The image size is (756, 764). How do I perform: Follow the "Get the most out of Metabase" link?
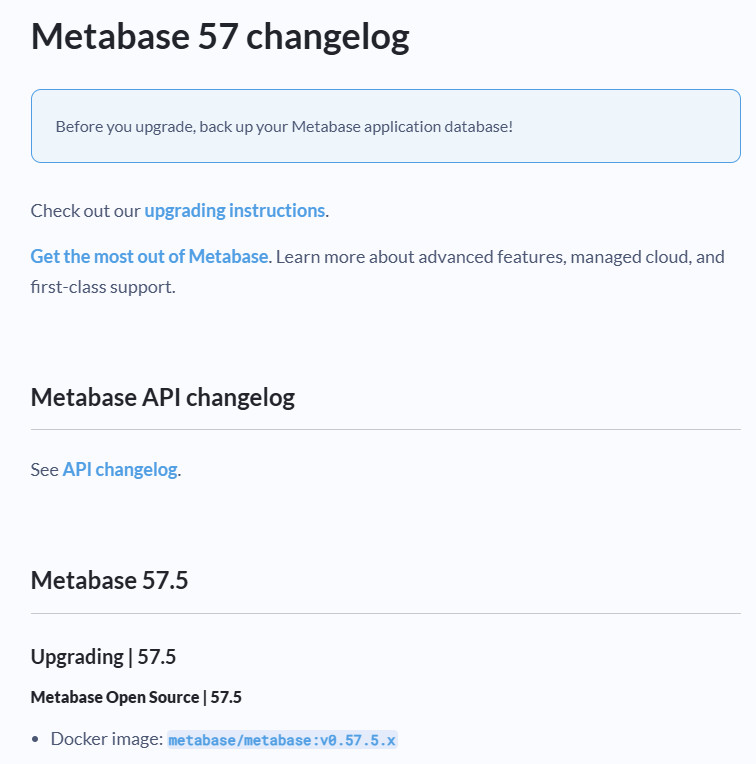pos(149,257)
